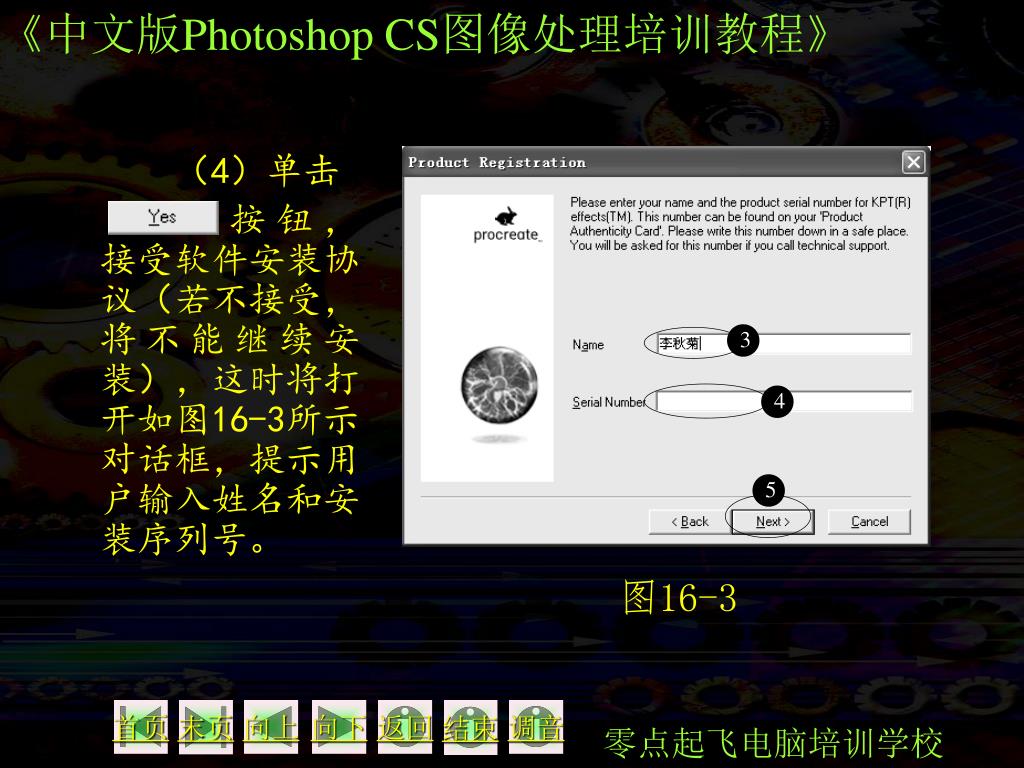Click the procreate rabbit logo

[x=507, y=225]
